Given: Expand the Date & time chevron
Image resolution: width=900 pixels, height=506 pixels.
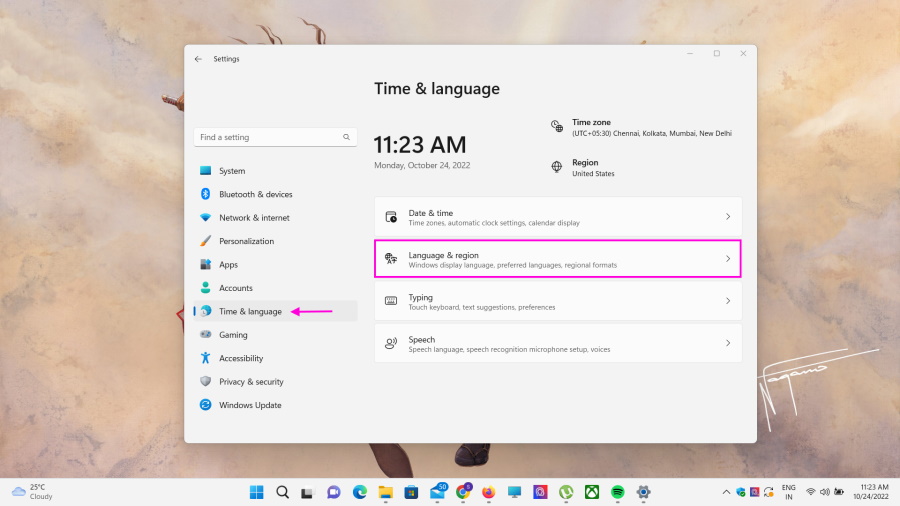Looking at the screenshot, I should 727,217.
